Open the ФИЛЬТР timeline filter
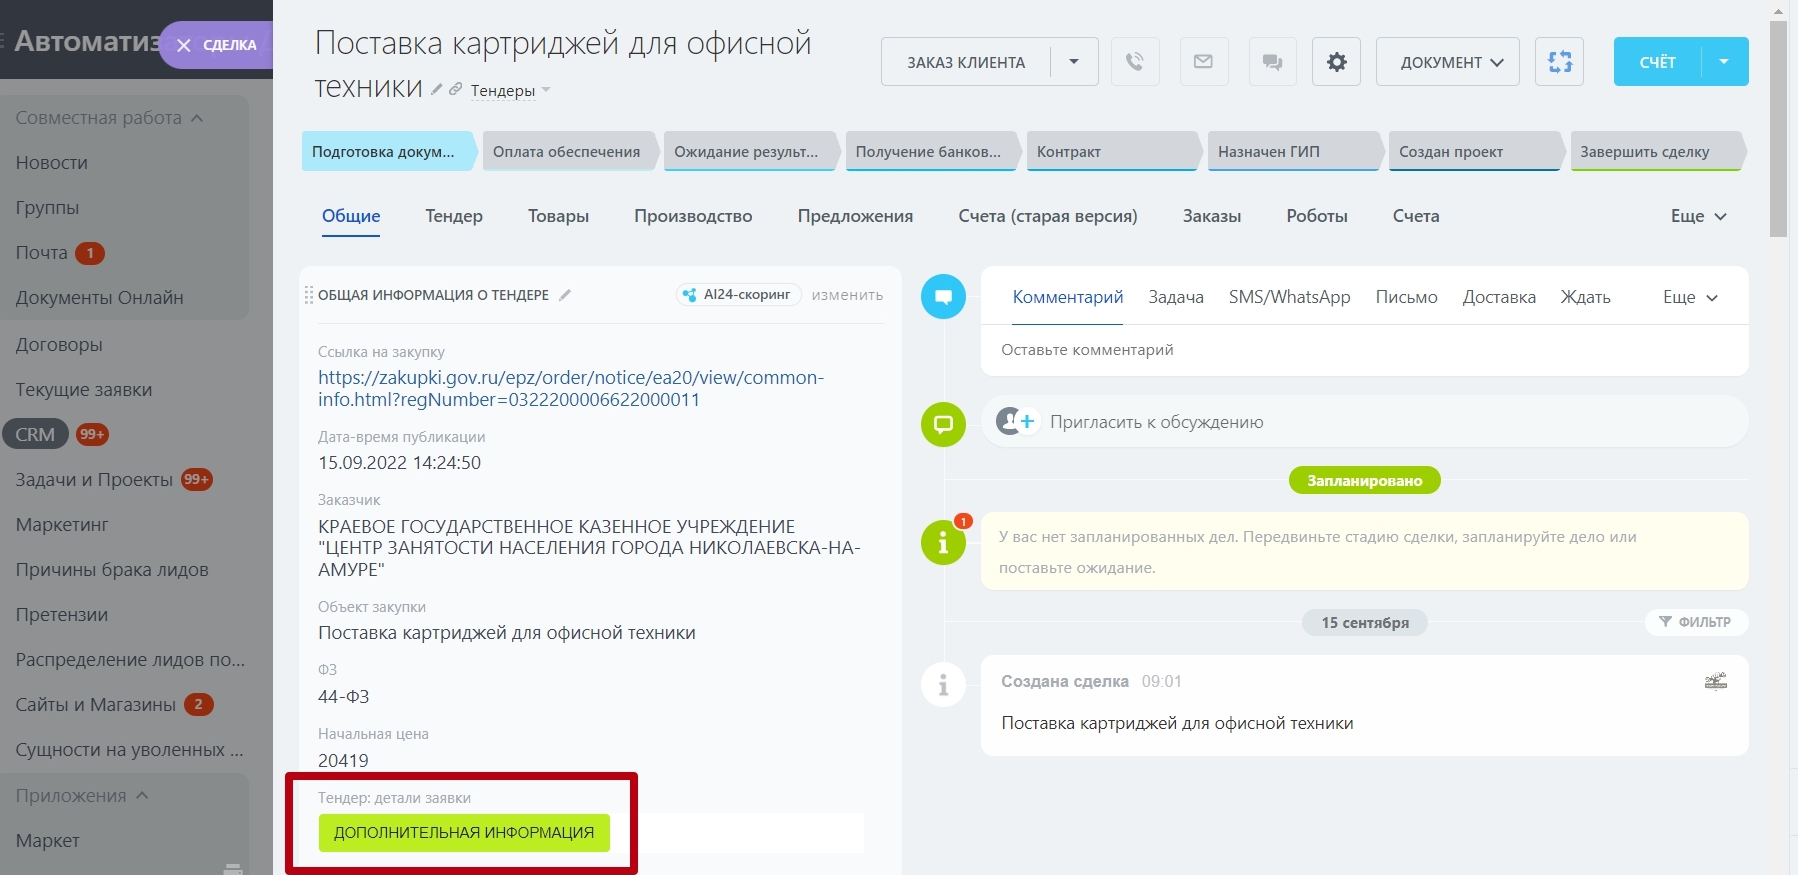The image size is (1798, 875). click(1695, 622)
